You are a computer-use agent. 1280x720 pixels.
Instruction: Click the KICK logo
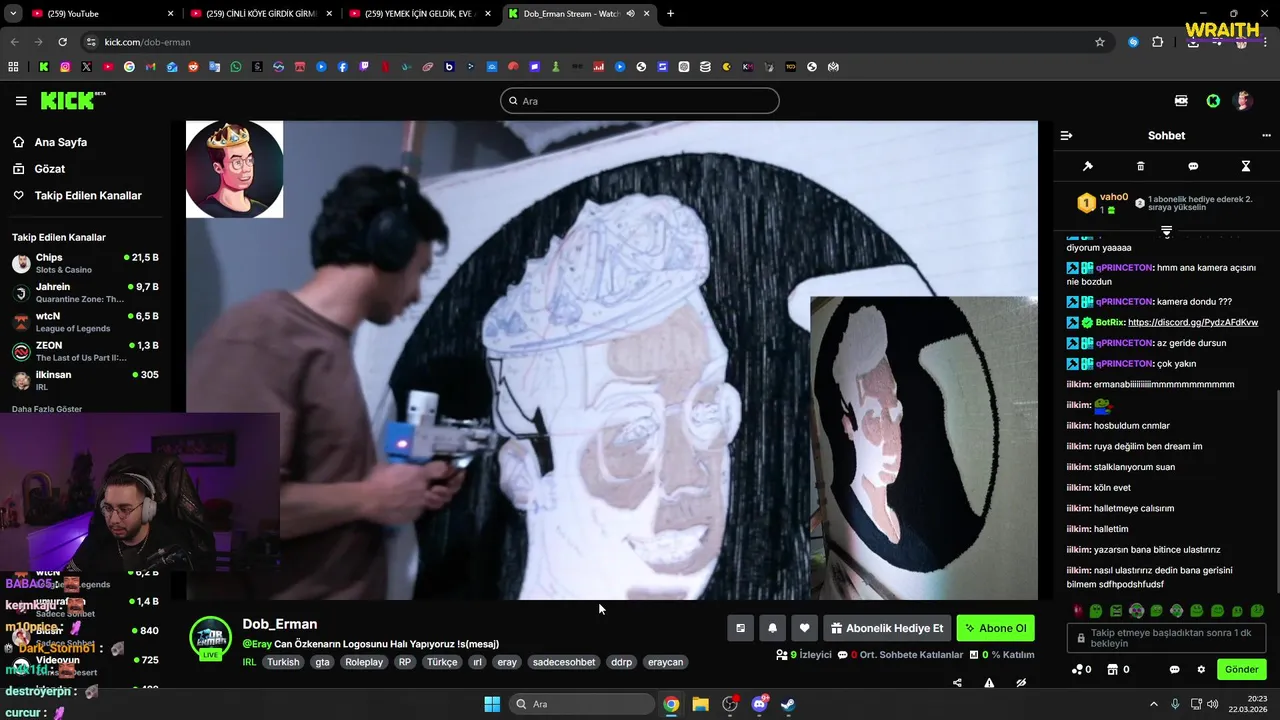click(x=72, y=101)
